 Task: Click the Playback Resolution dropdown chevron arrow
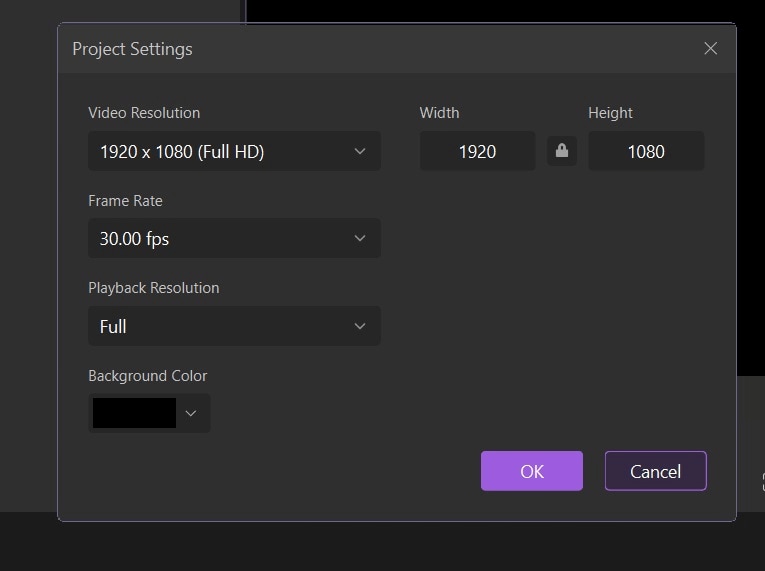[x=360, y=327]
